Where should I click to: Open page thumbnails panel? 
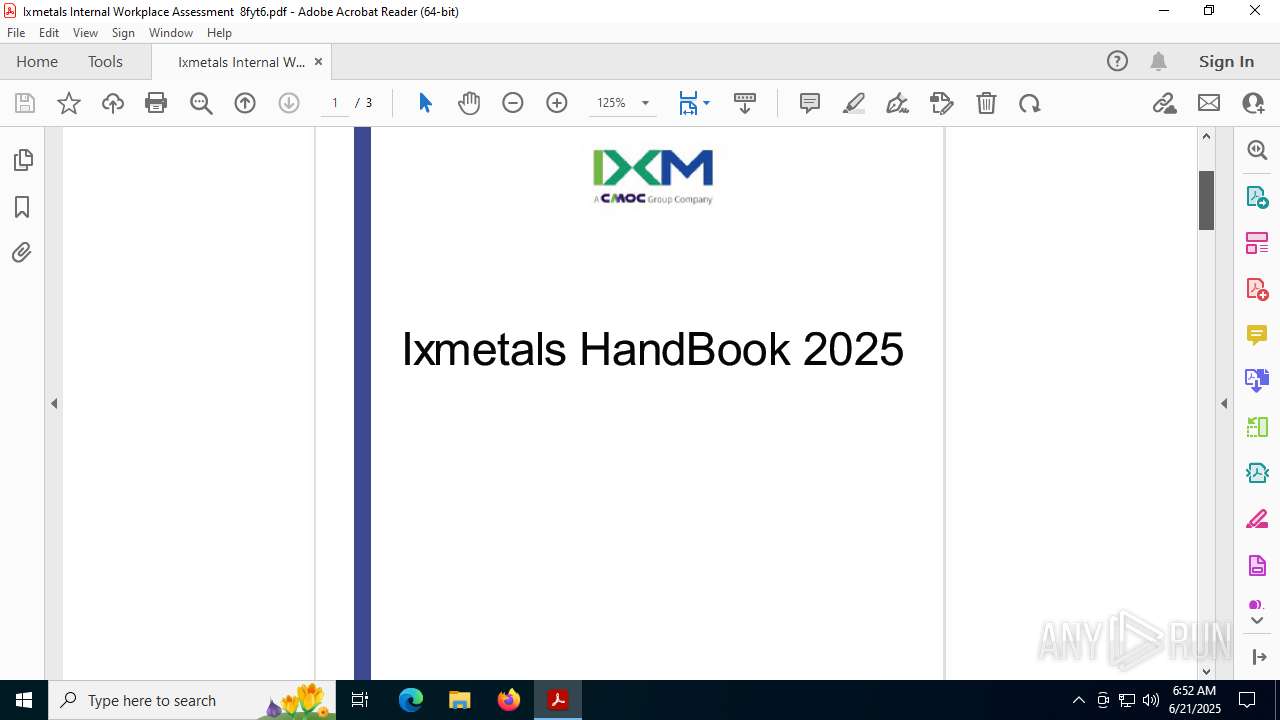click(22, 160)
